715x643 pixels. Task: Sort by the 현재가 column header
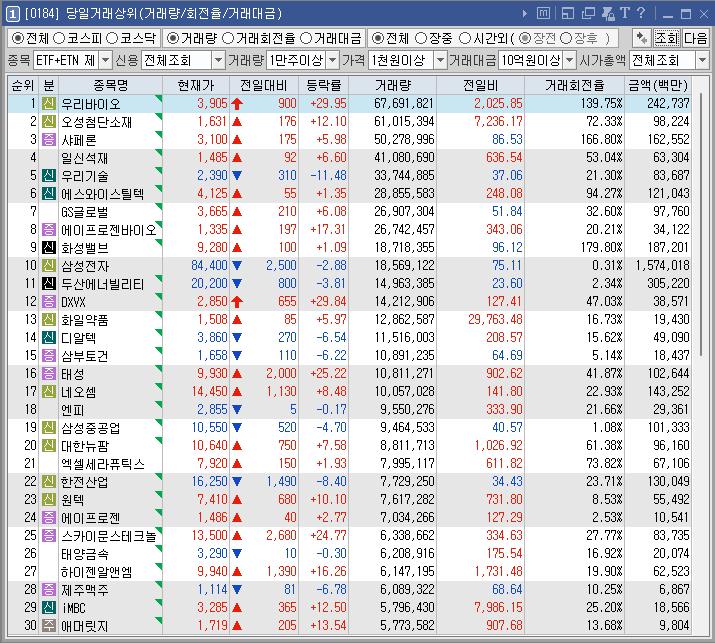[196, 85]
